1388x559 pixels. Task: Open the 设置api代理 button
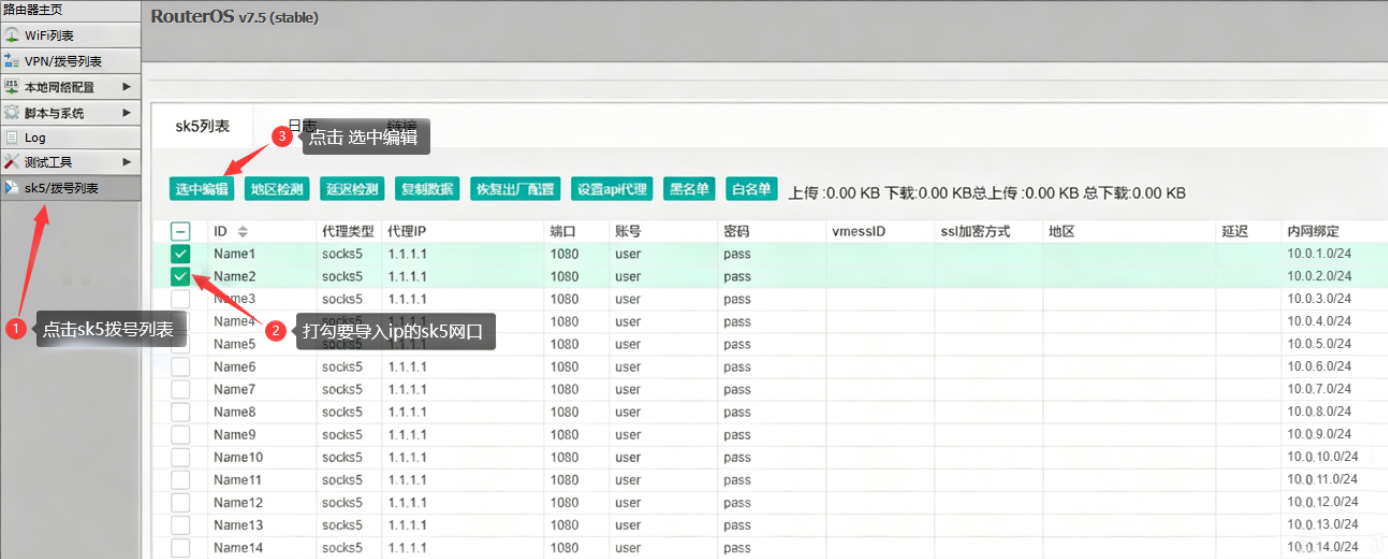pyautogui.click(x=612, y=189)
